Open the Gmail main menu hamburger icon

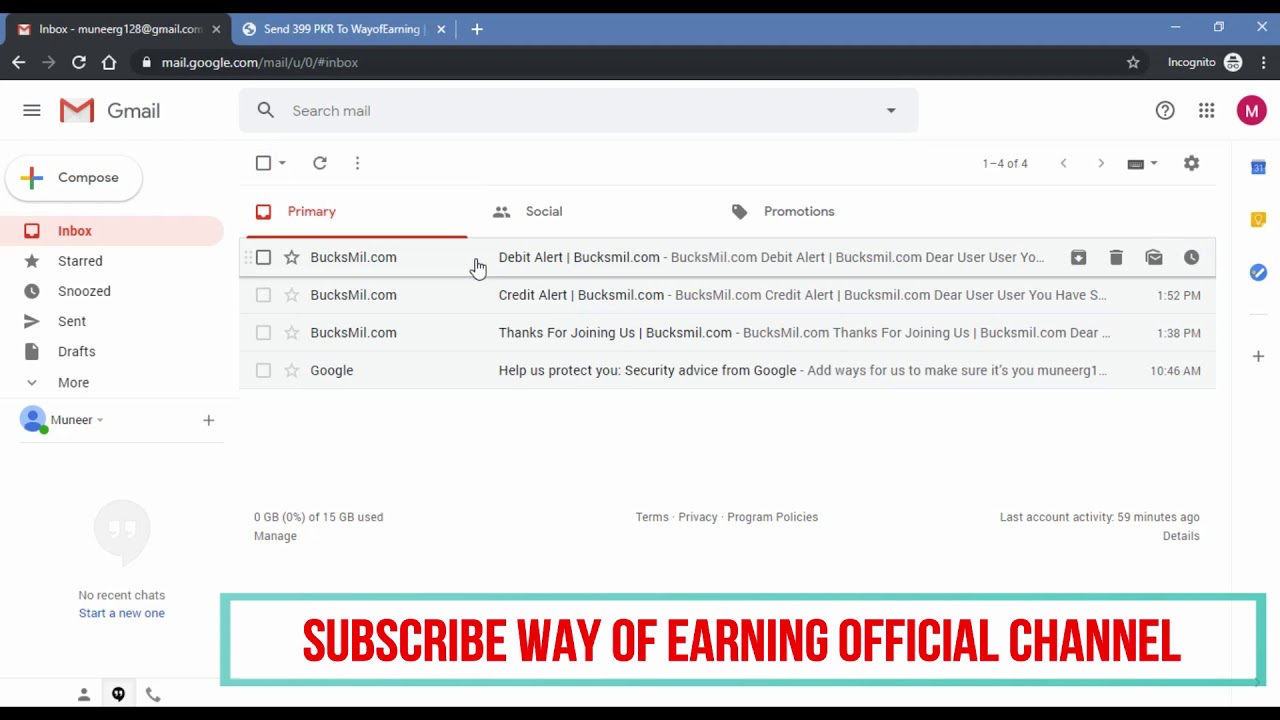[x=32, y=111]
